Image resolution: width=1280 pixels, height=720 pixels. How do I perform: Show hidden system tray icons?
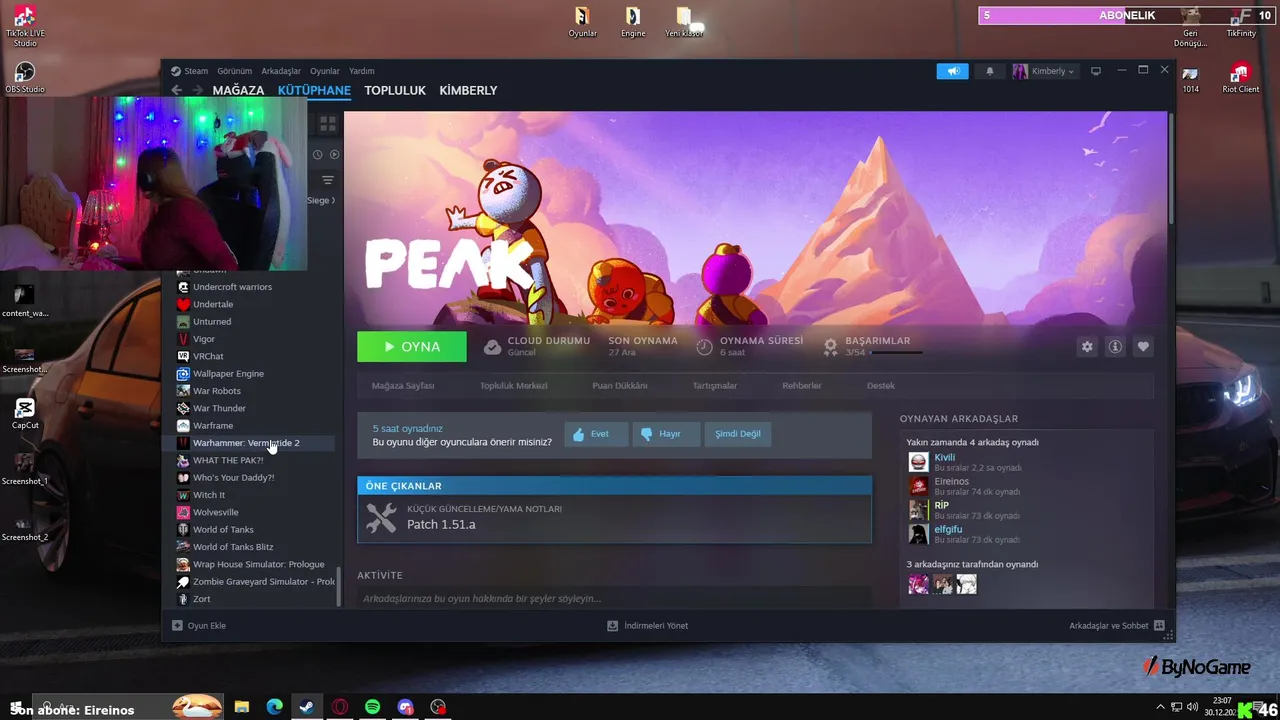[x=1160, y=707]
